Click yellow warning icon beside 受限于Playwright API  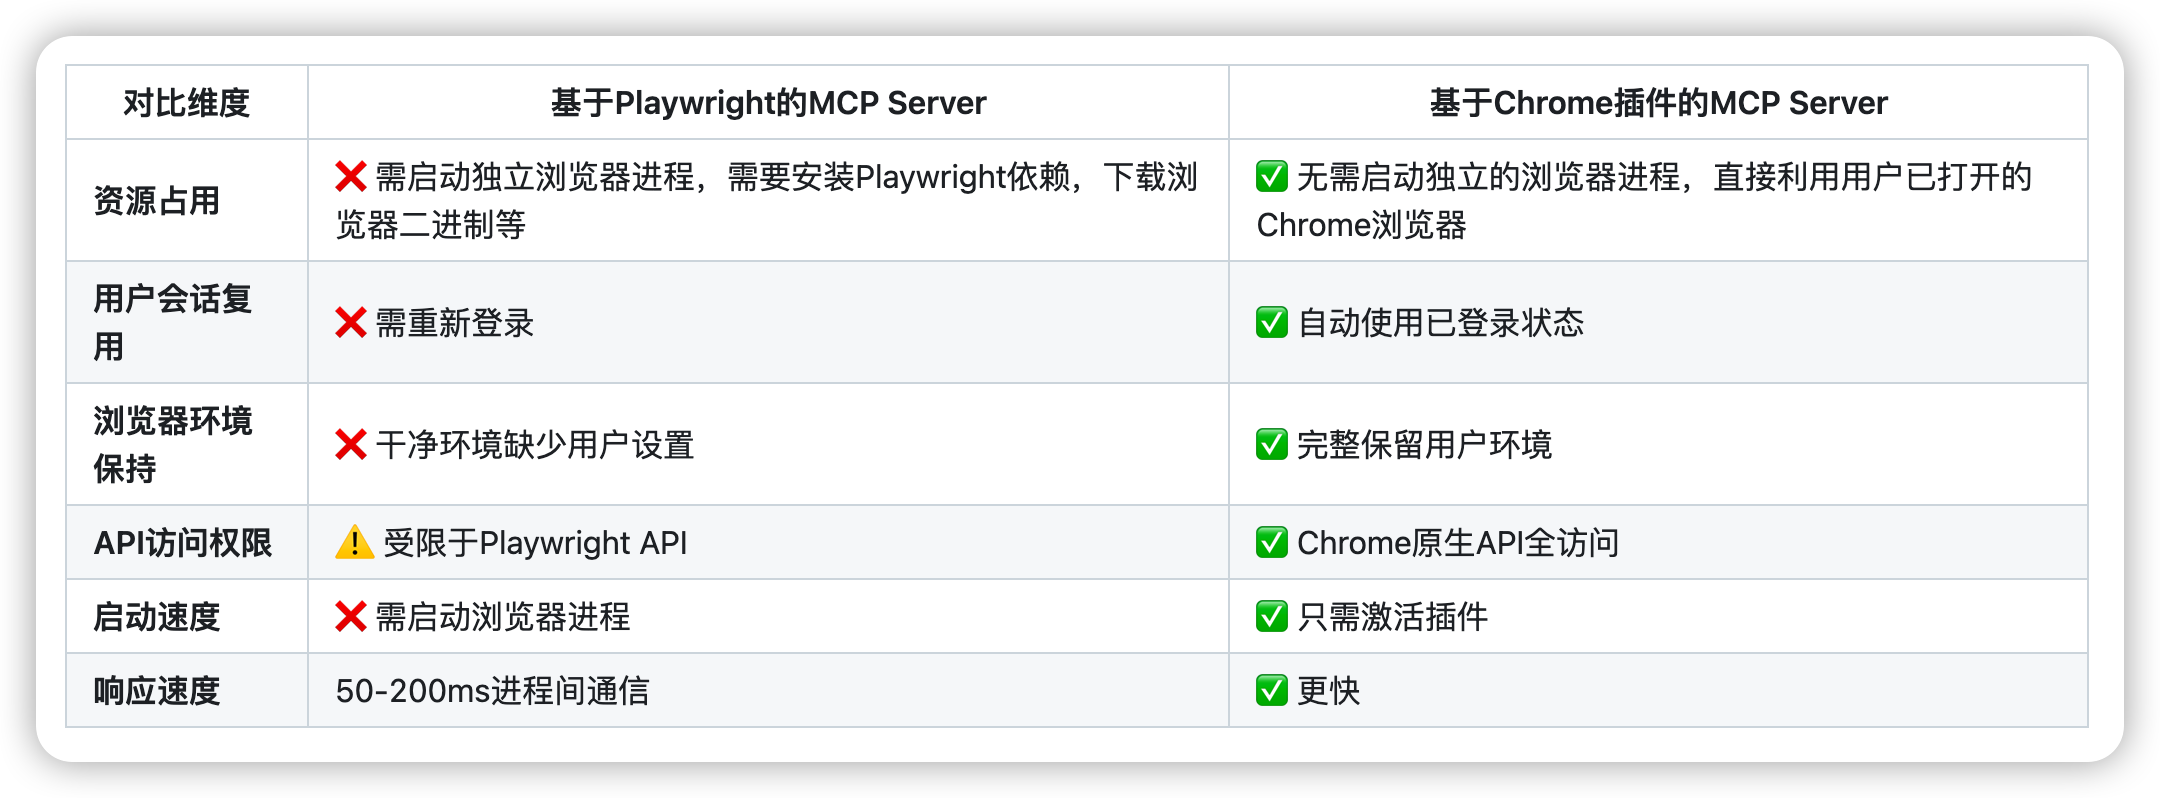click(x=354, y=543)
